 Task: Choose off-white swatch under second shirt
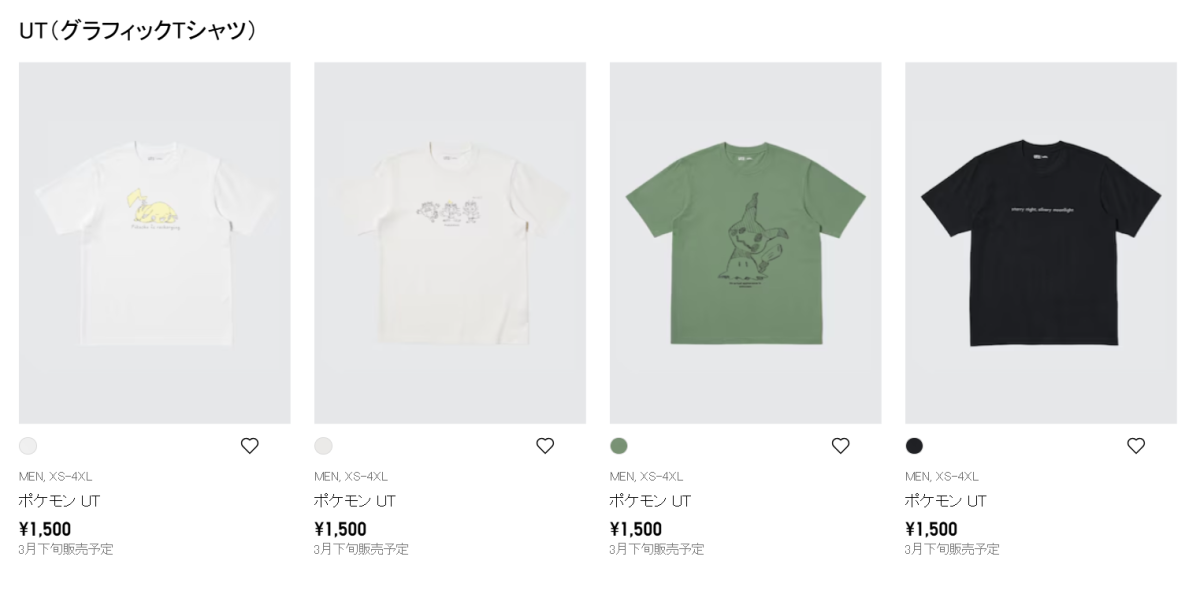(323, 446)
